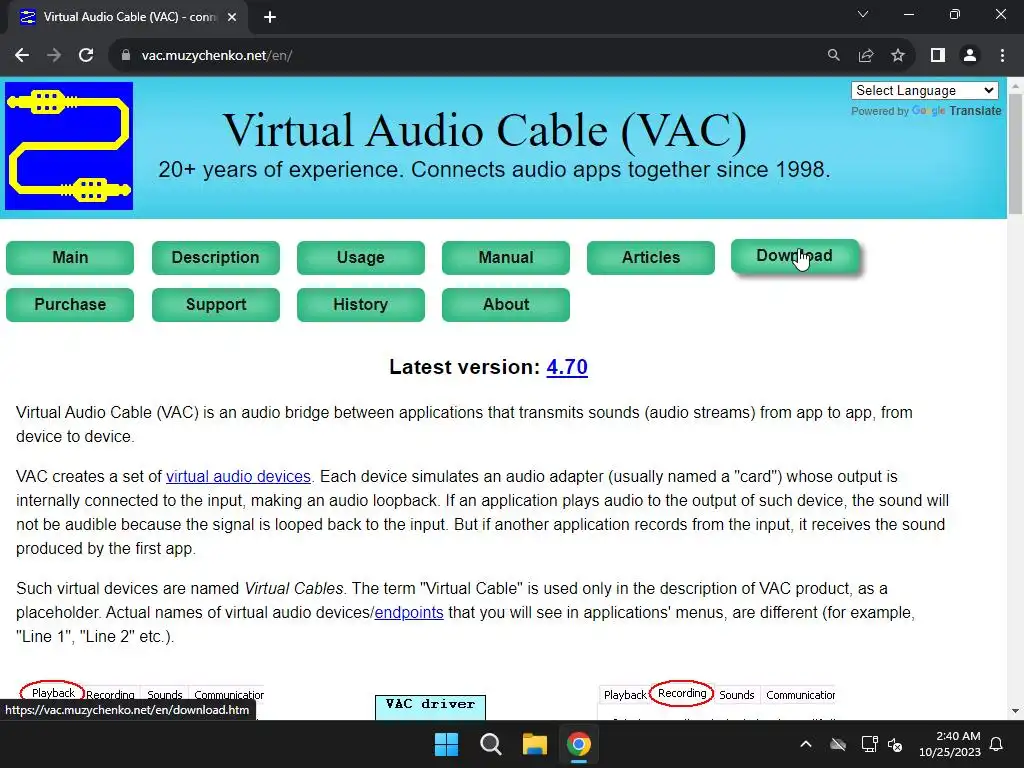Open the browser zoom search icon
This screenshot has height=768, width=1024.
point(833,56)
